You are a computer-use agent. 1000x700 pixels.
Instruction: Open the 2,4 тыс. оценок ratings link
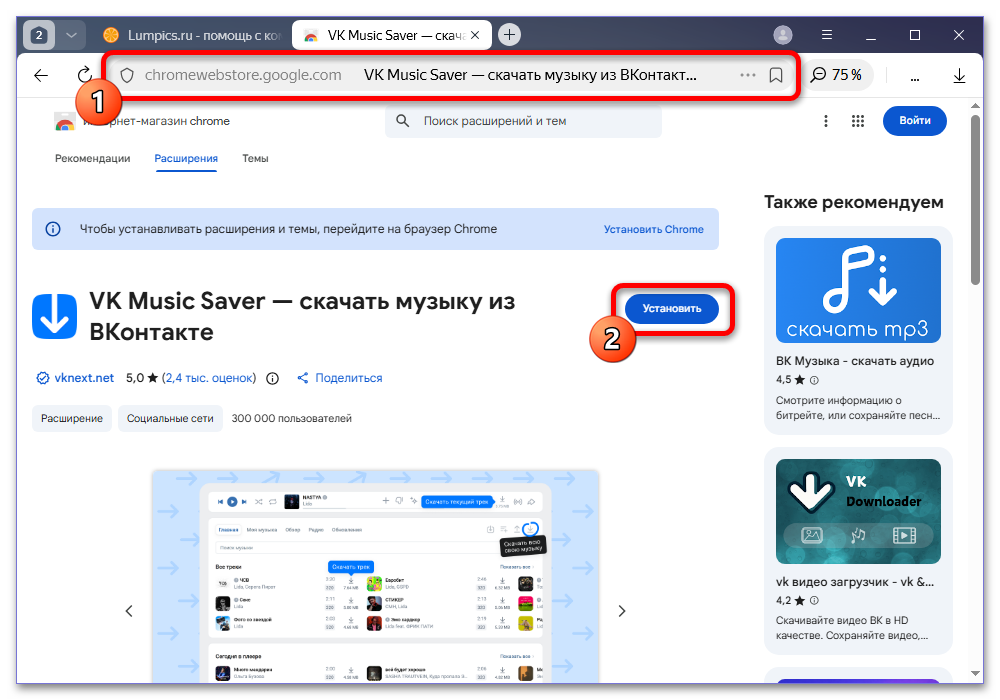[x=209, y=378]
